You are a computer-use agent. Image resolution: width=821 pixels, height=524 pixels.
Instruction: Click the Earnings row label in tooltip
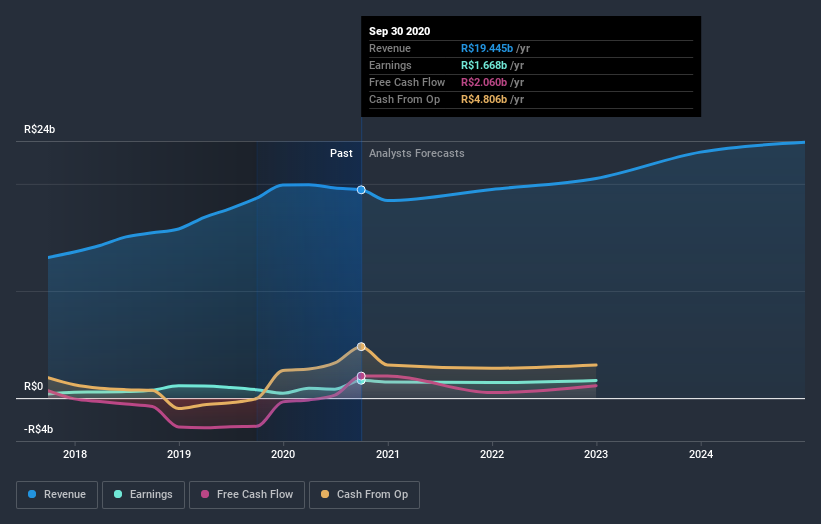390,65
